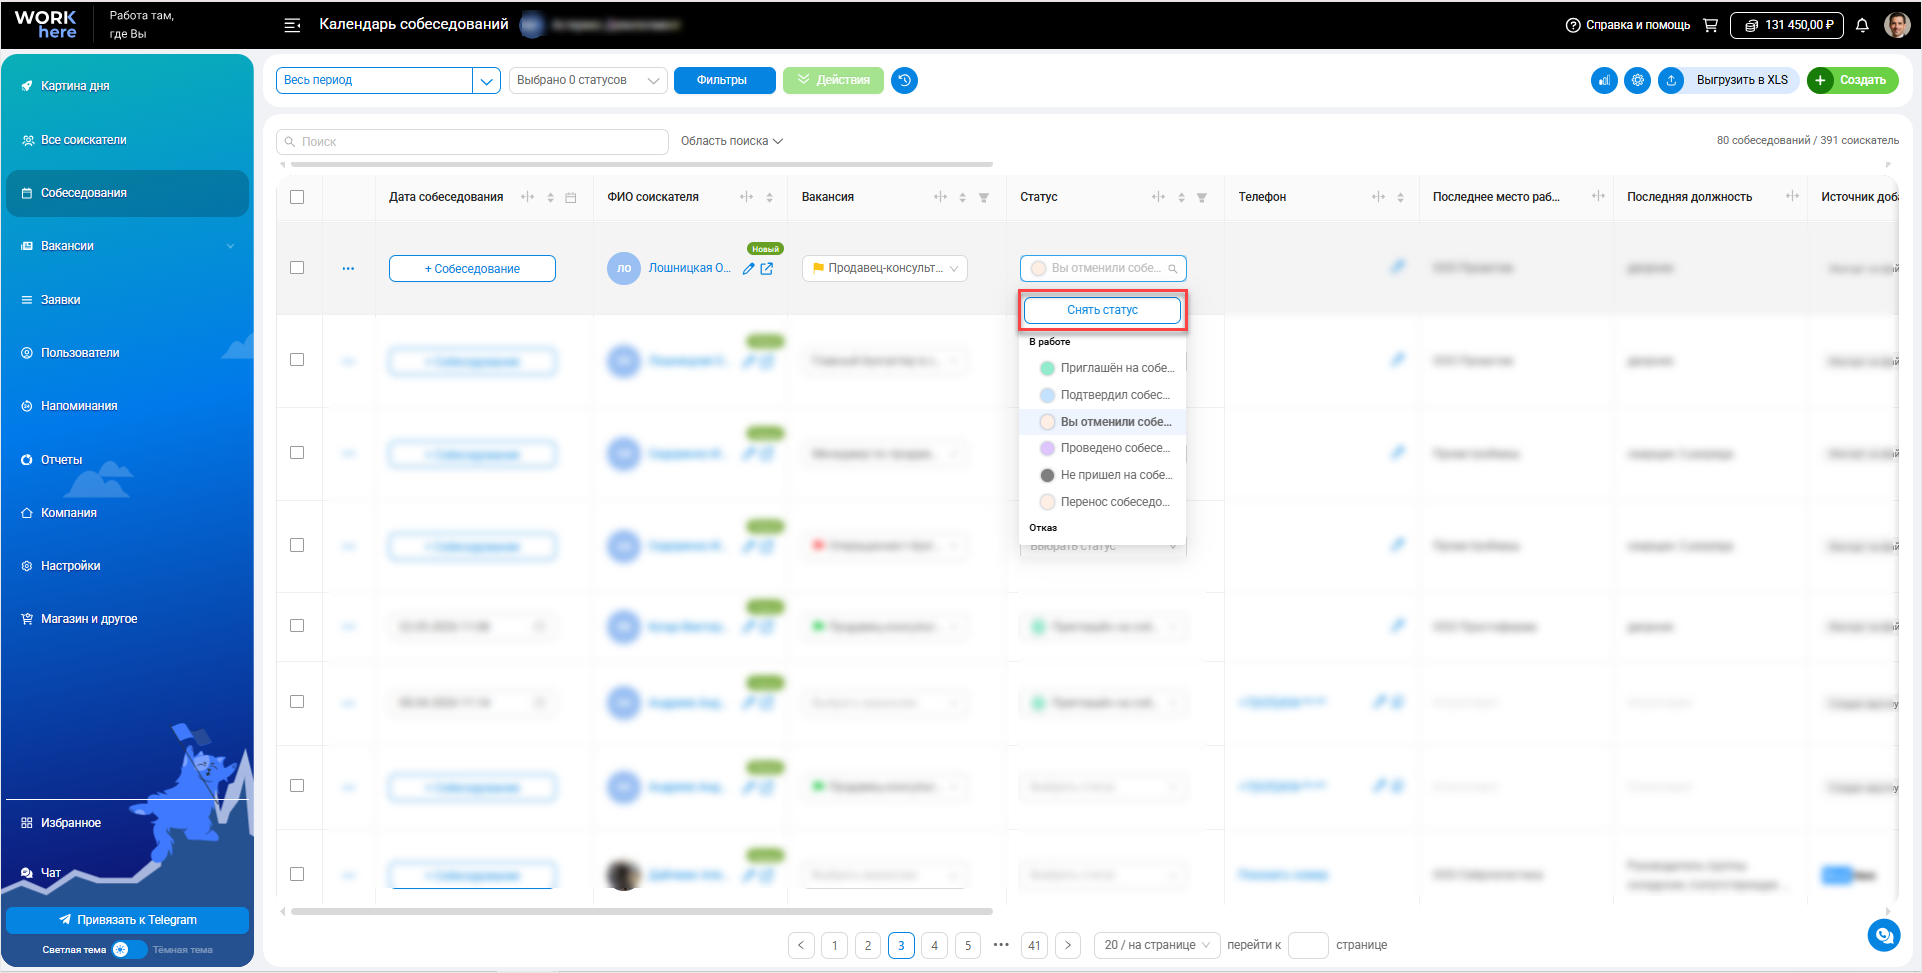The width and height of the screenshot is (1922, 973).
Task: Click the green Создать button
Action: click(1853, 80)
